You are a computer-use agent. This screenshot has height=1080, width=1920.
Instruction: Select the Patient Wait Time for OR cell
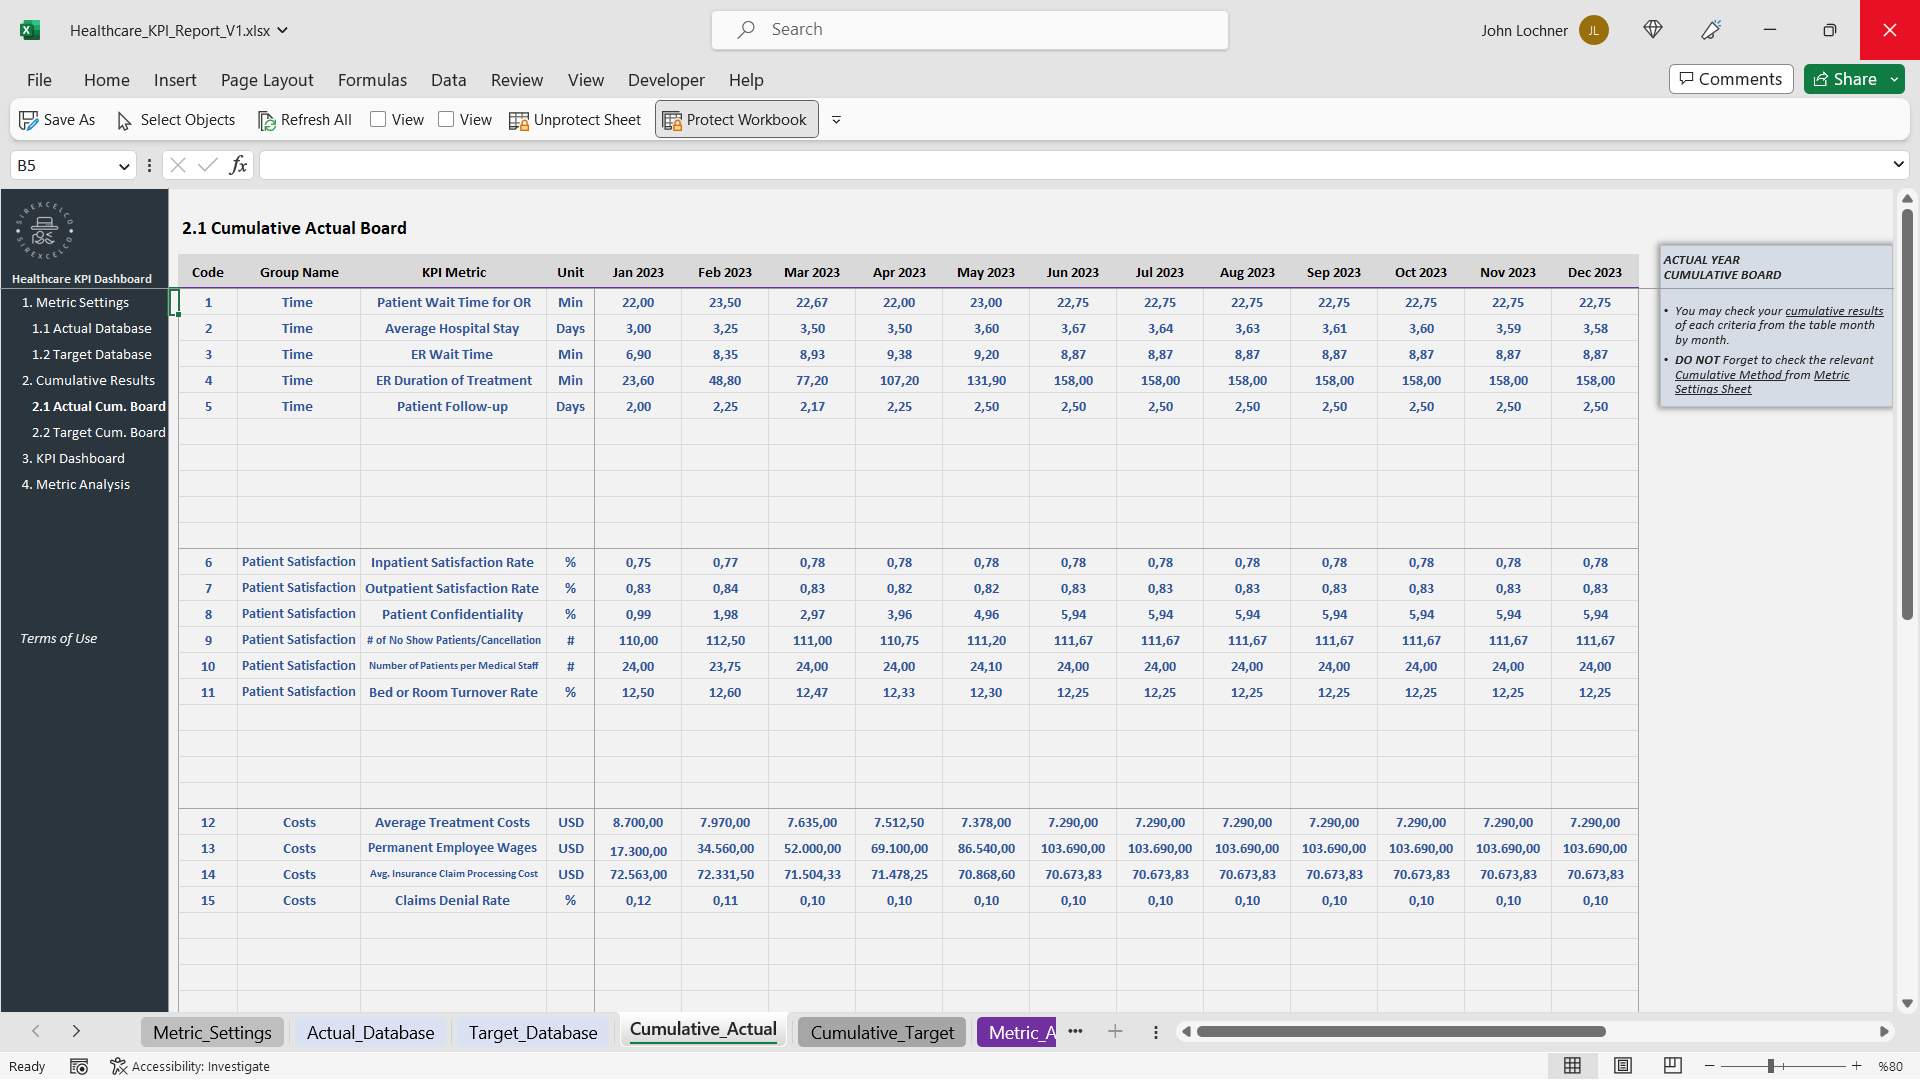[x=454, y=302]
